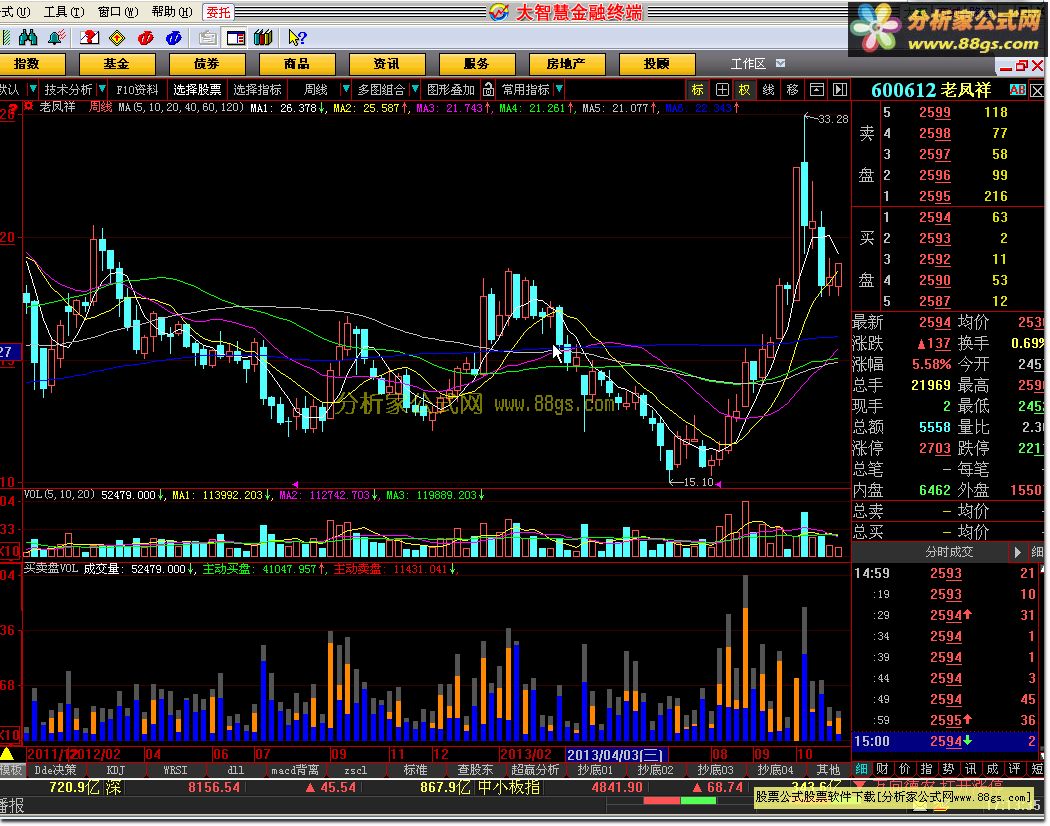
Task: Click the 投顾 yellow button
Action: (x=656, y=64)
